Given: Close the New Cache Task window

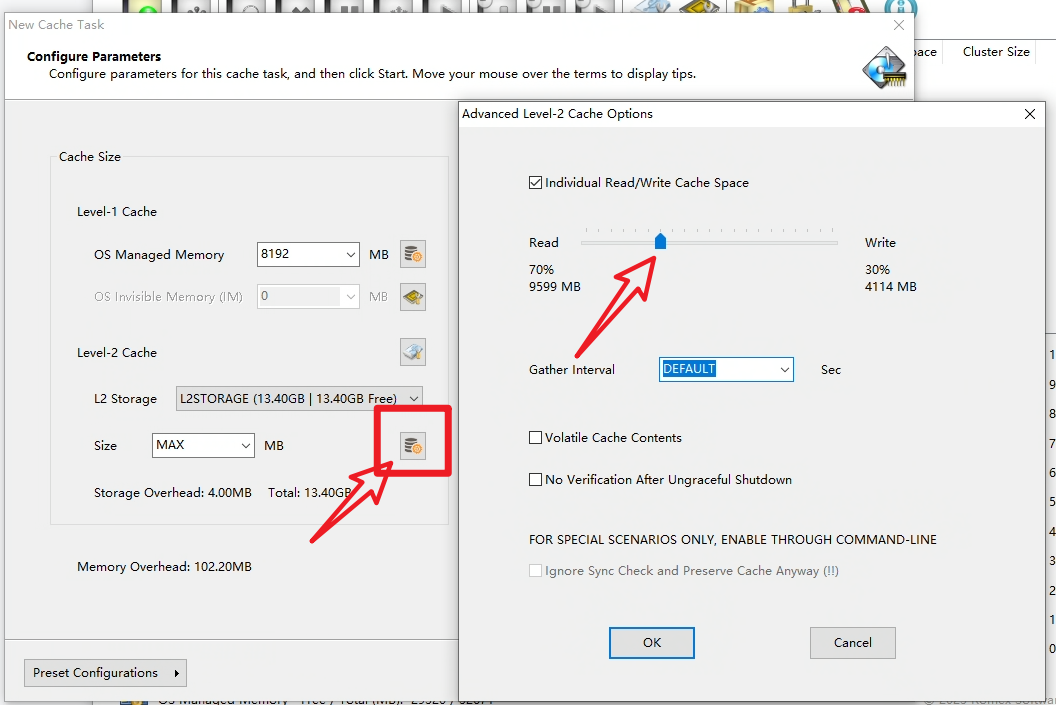Looking at the screenshot, I should 899,25.
